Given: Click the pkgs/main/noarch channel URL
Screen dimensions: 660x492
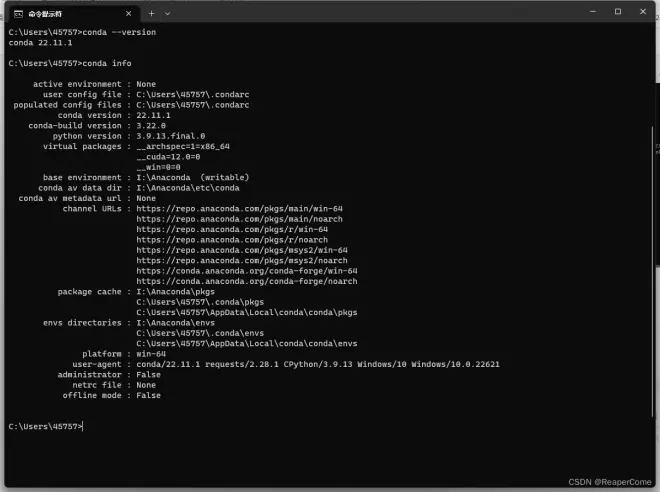Looking at the screenshot, I should [240, 219].
